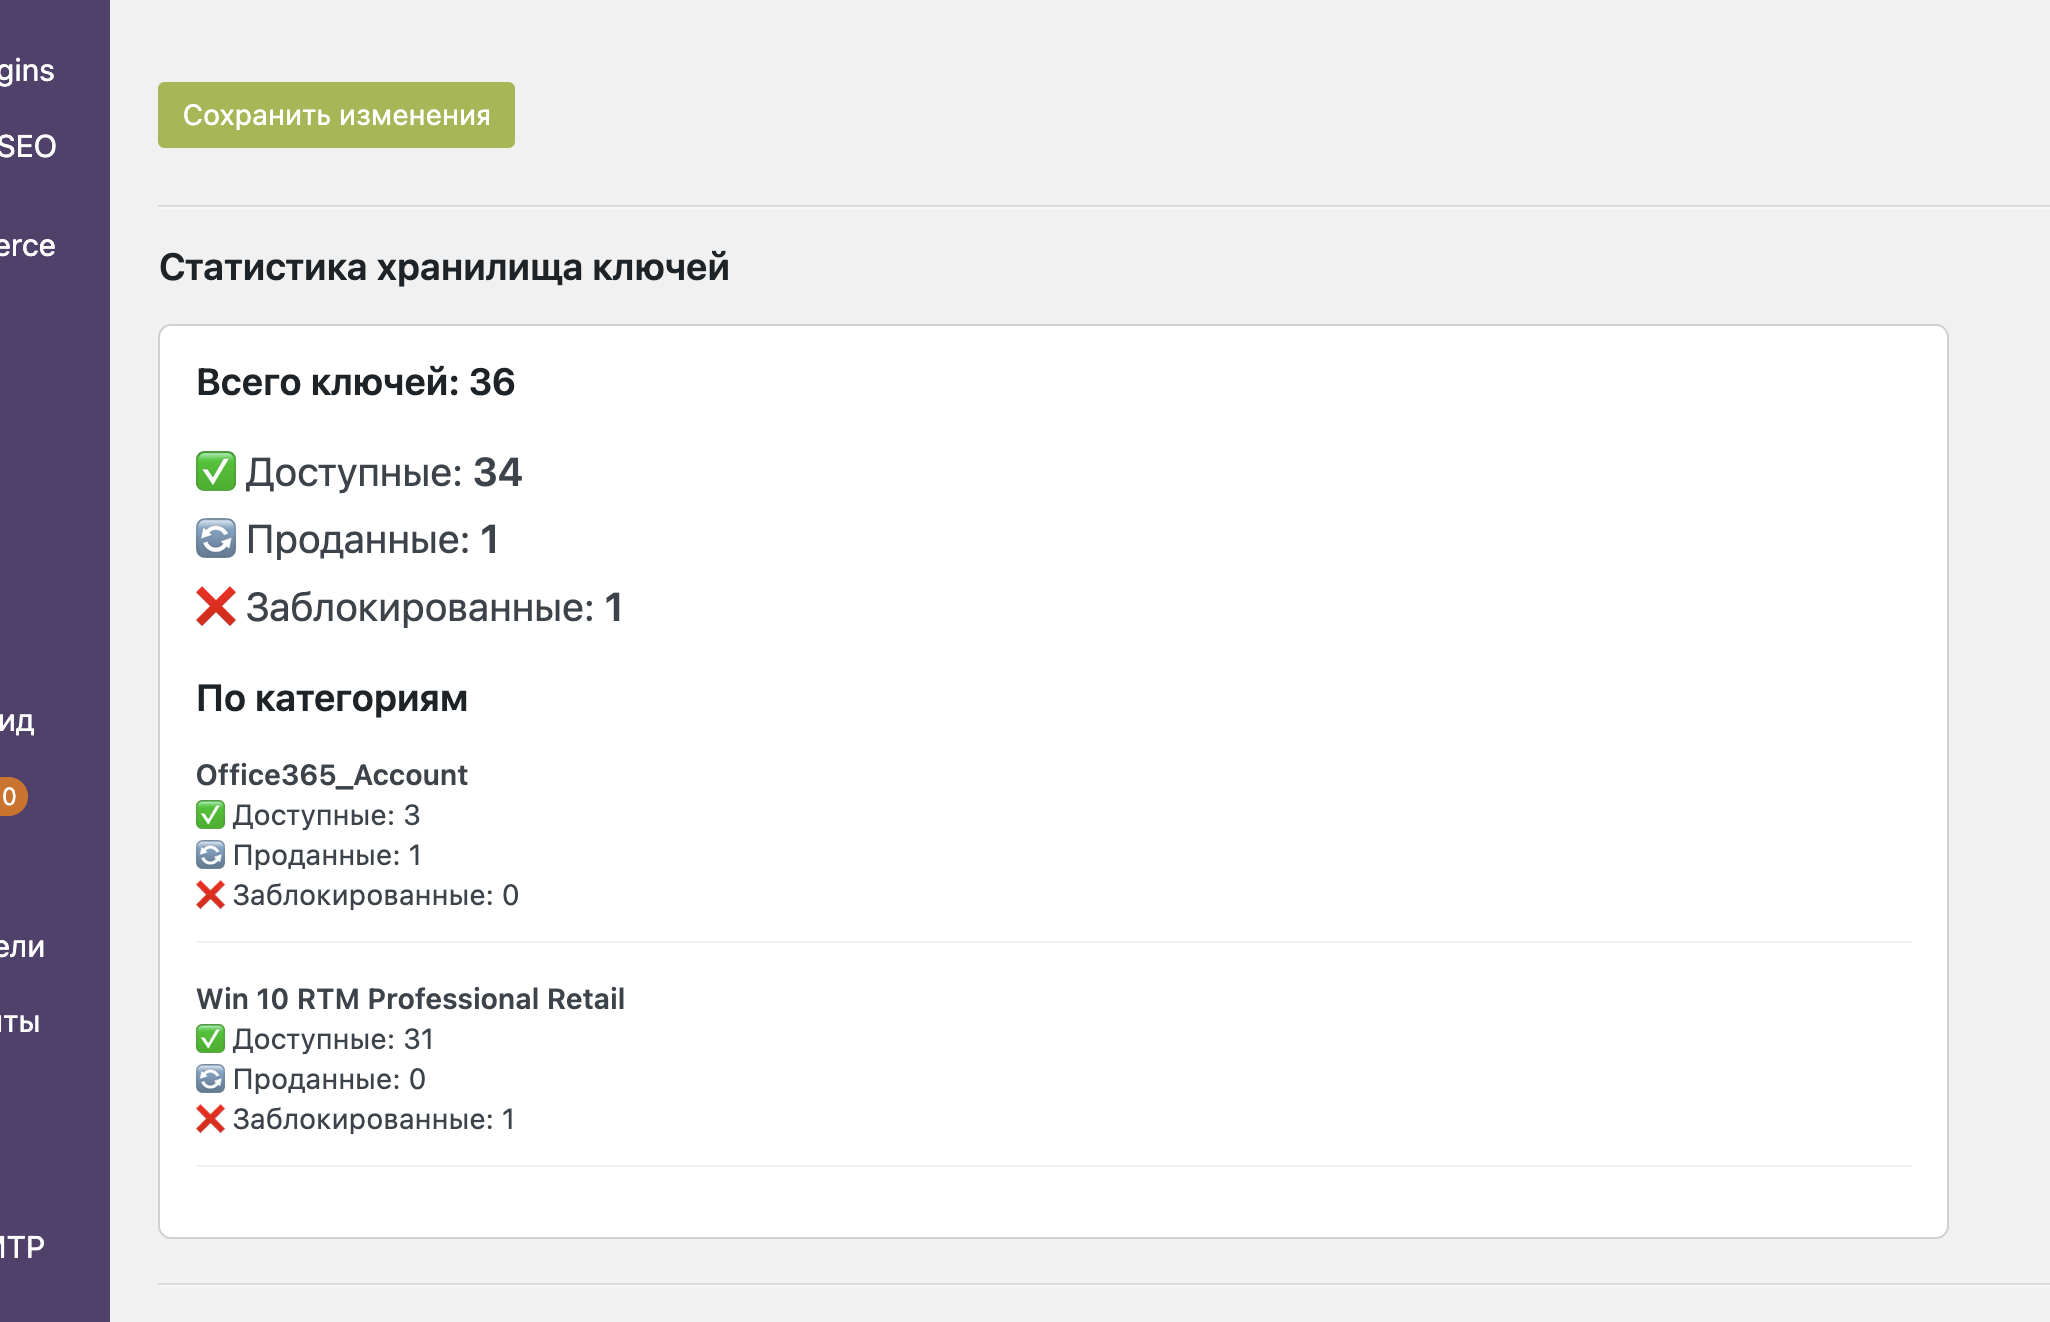Viewport: 2050px width, 1322px height.
Task: Click Office365_Account sold refresh icon
Action: coord(210,855)
